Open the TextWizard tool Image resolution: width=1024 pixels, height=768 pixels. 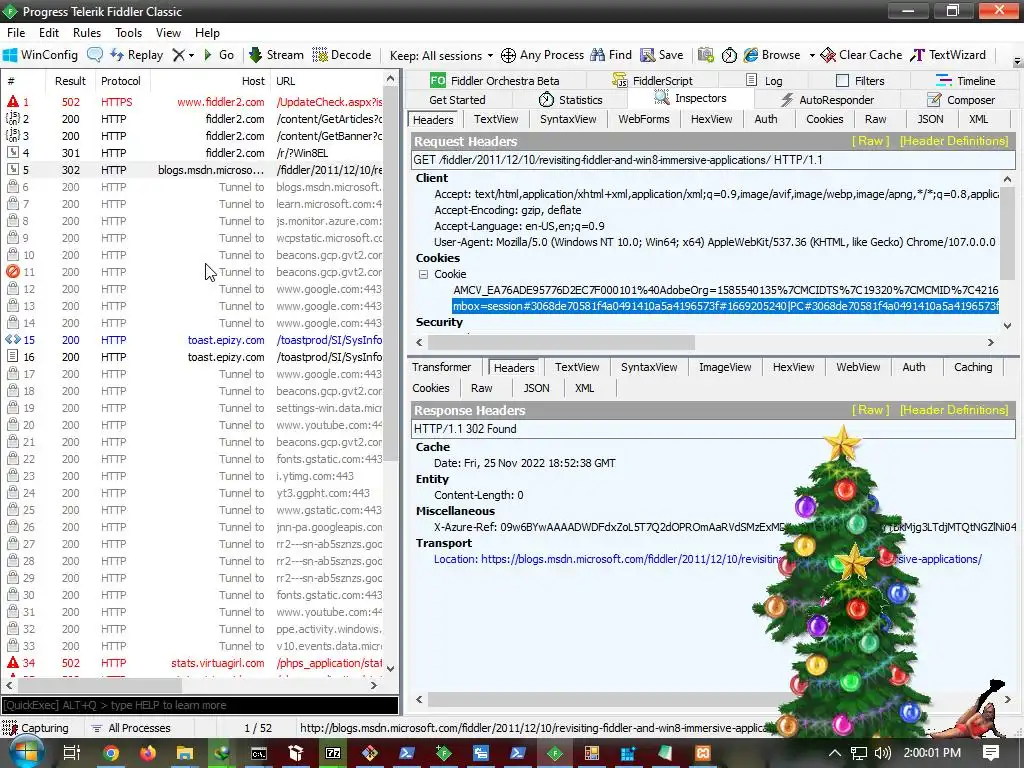coord(948,55)
